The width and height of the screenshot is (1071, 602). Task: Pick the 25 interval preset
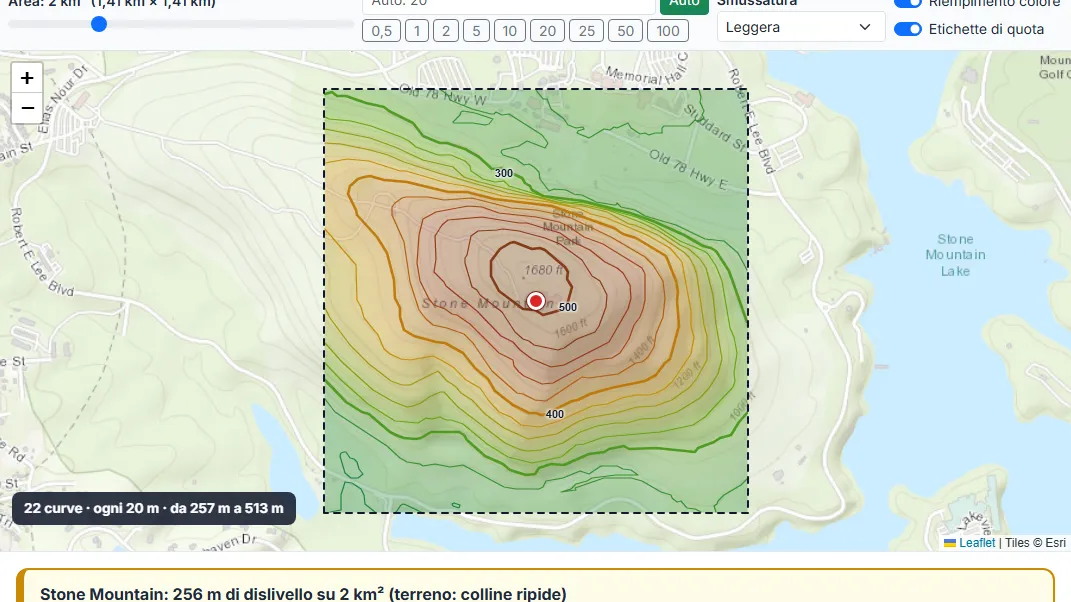(587, 31)
